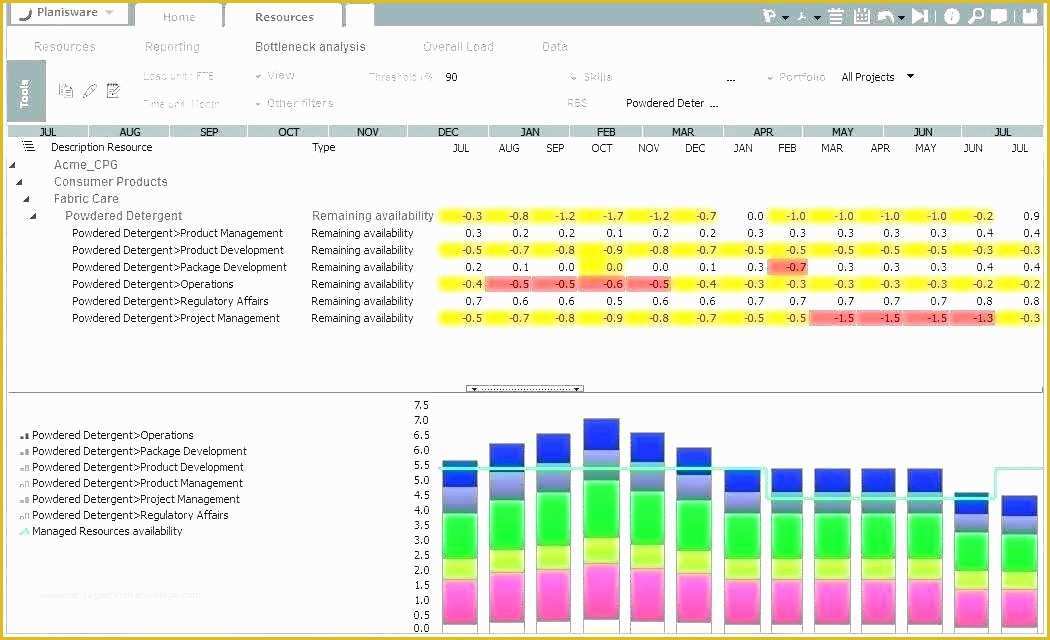Click the Product Management legend entry
The height and width of the screenshot is (640, 1050).
tap(131, 483)
